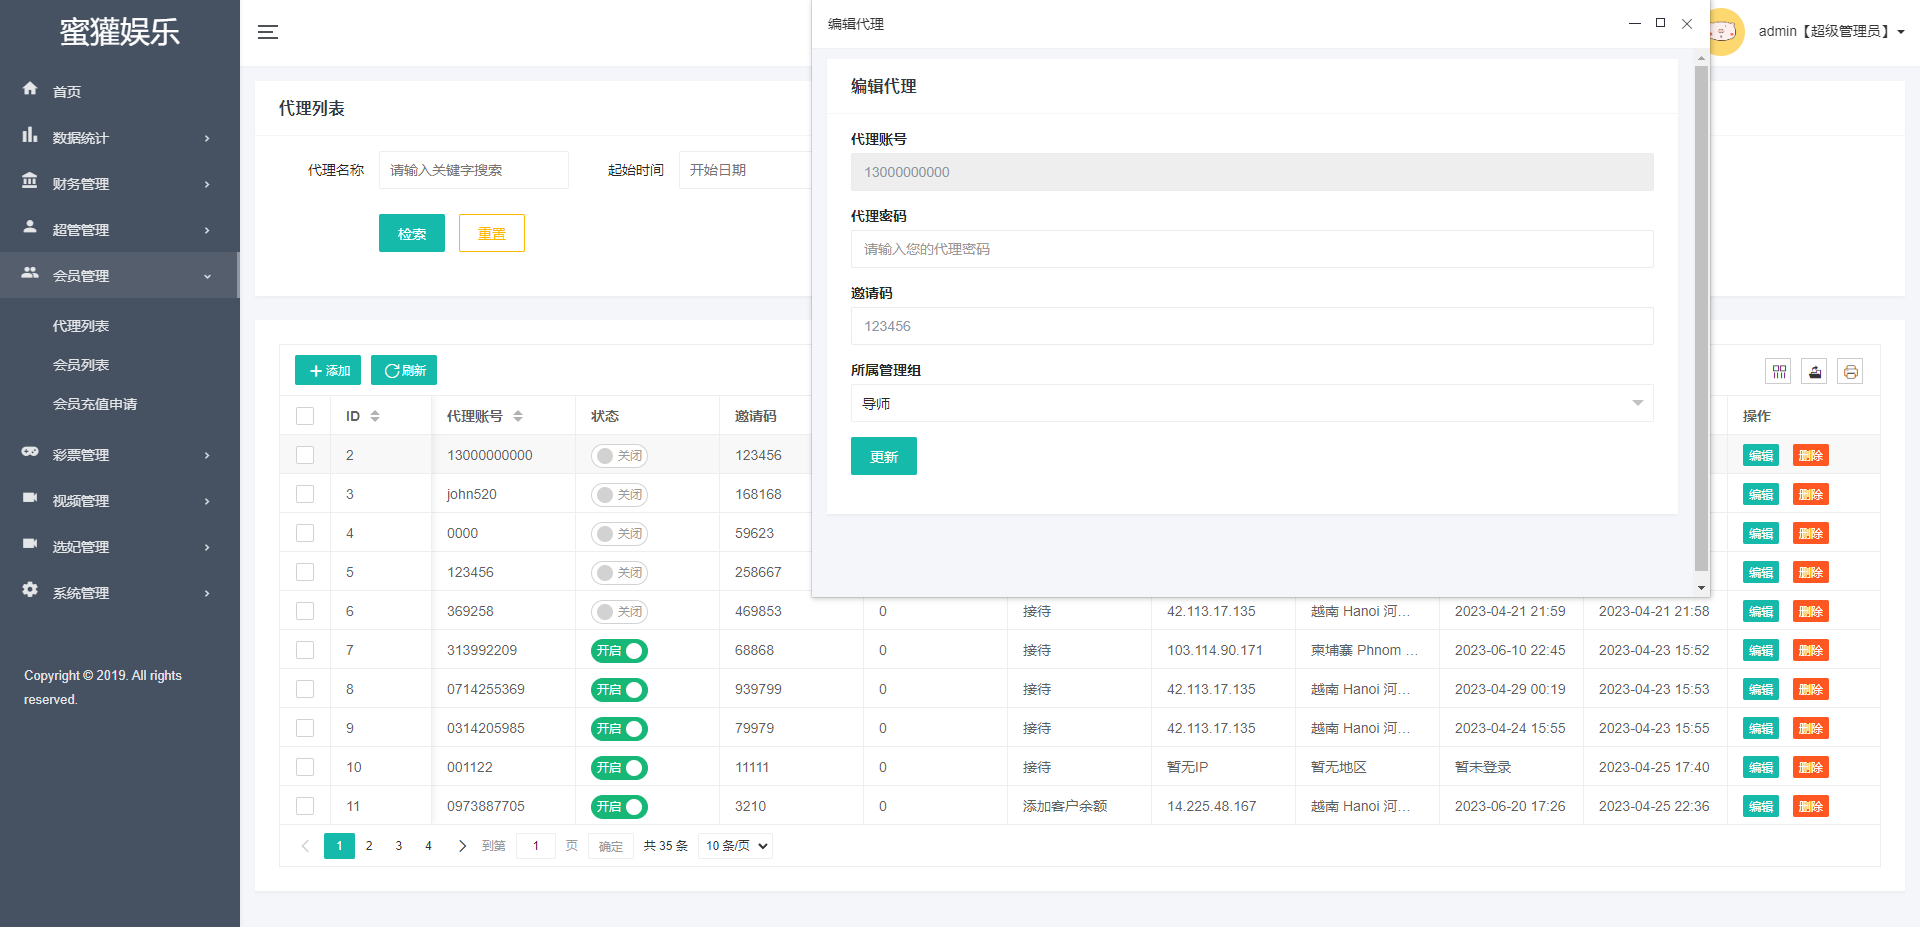Click the 更新 button in the edit dialog
1920x927 pixels.
[x=883, y=457]
